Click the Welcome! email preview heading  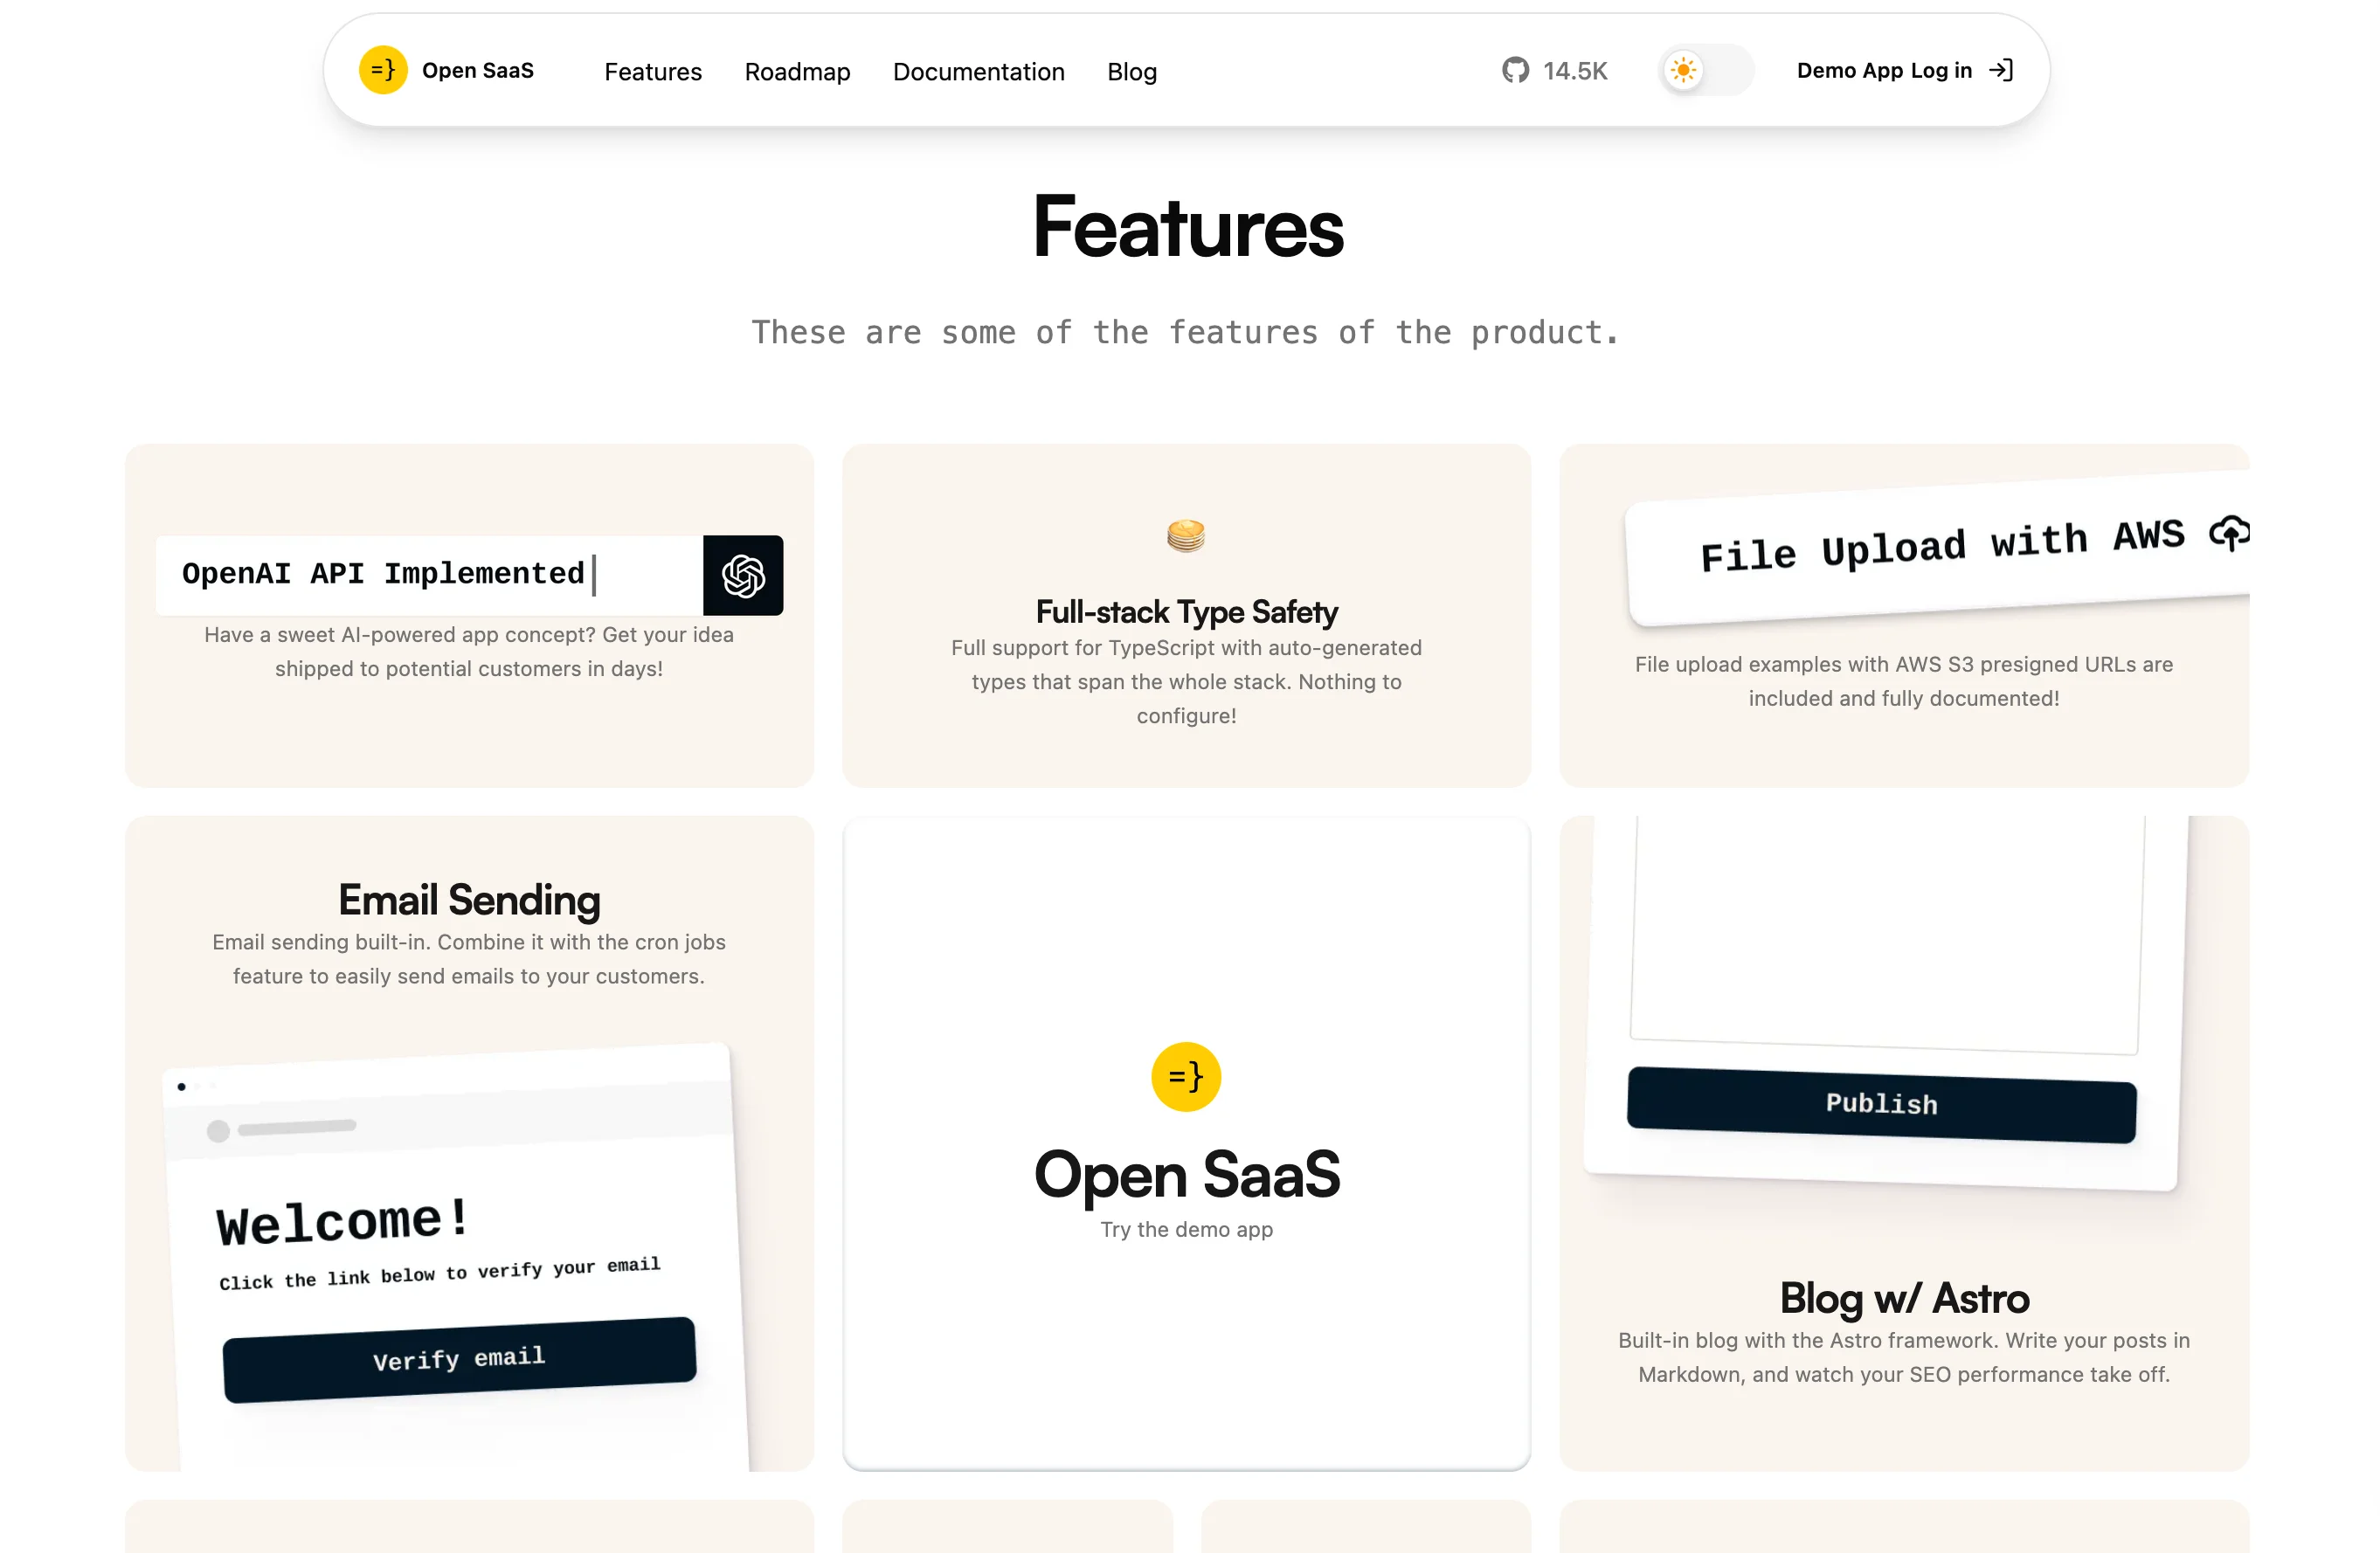(342, 1222)
